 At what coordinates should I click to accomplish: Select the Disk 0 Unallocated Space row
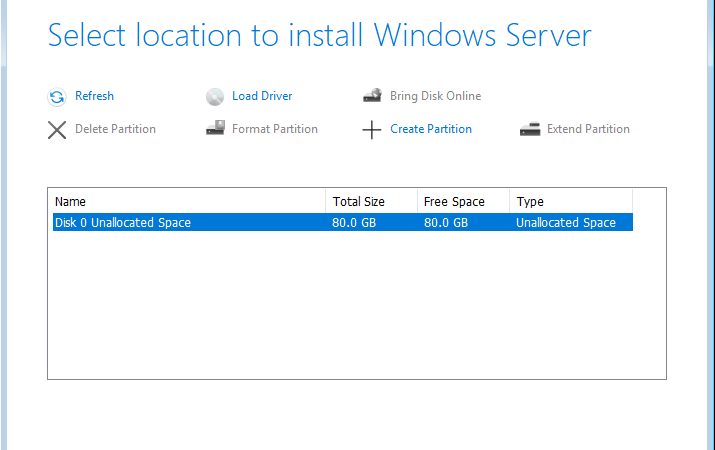coord(343,222)
